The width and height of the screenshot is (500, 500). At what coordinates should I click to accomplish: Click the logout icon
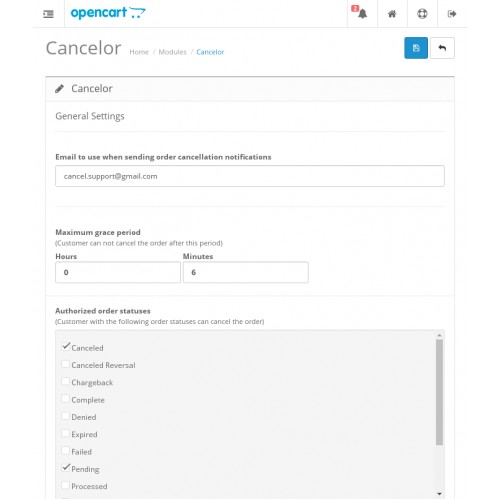point(452,14)
